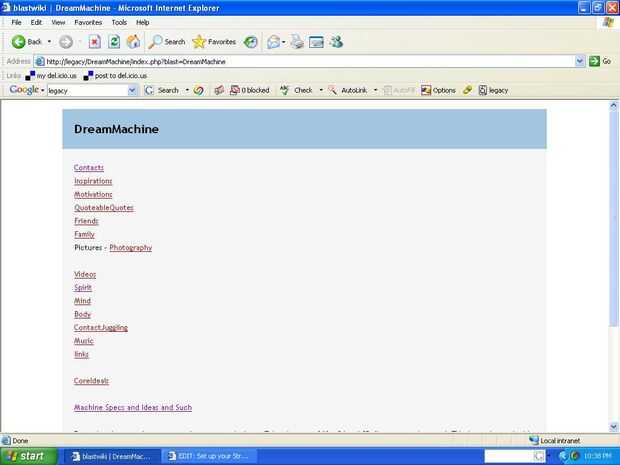Open the Windows Start button
Image resolution: width=620 pixels, height=465 pixels.
pyautogui.click(x=28, y=456)
